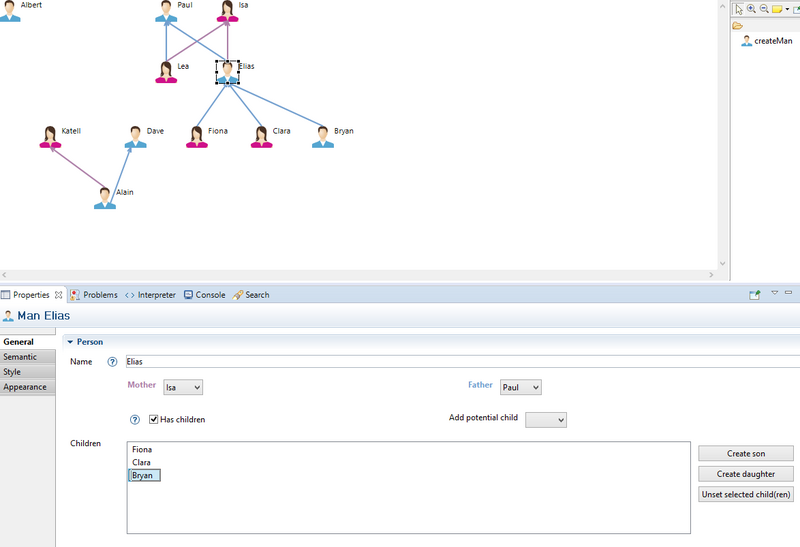Viewport: 800px width, 547px height.
Task: Select the Lea woman node
Action: 166,72
